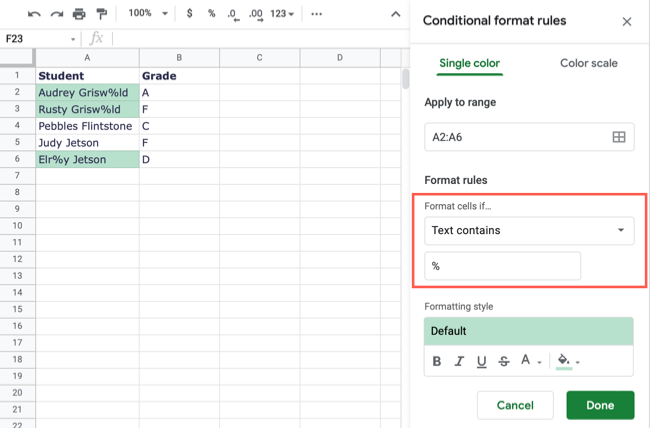
Task: Open the fill color bucket picker
Action: click(567, 361)
